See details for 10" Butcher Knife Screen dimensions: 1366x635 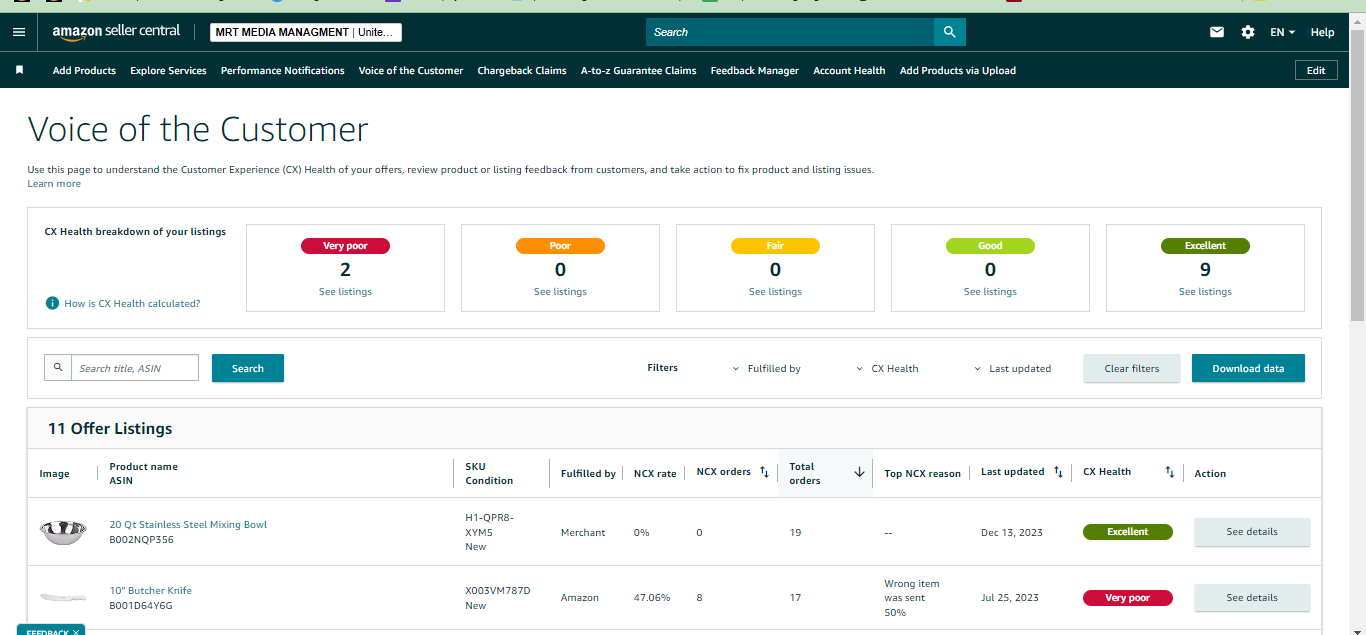pos(1252,598)
